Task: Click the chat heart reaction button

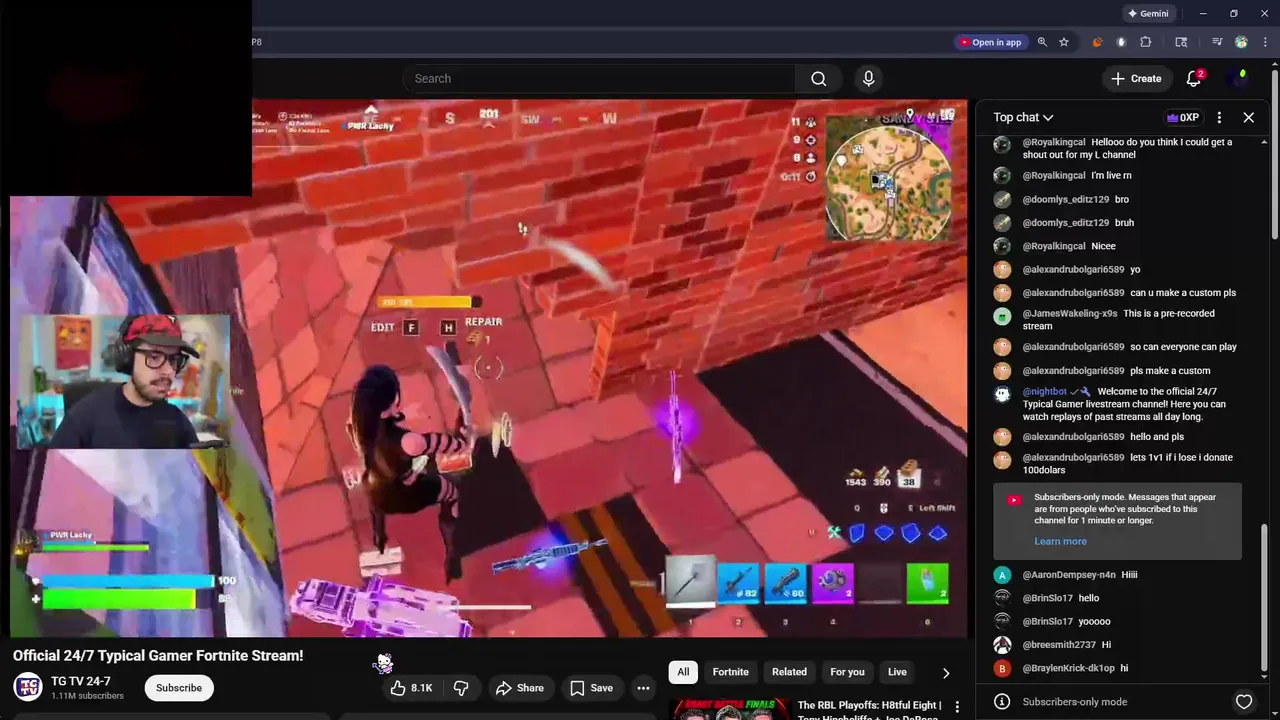Action: (1244, 702)
